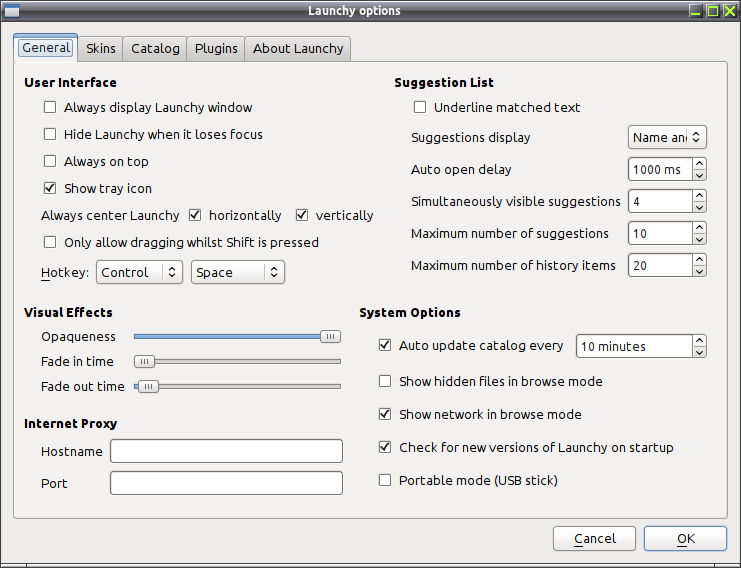The width and height of the screenshot is (741, 568).
Task: Minimize the Launchy options window
Action: pyautogui.click(x=695, y=10)
